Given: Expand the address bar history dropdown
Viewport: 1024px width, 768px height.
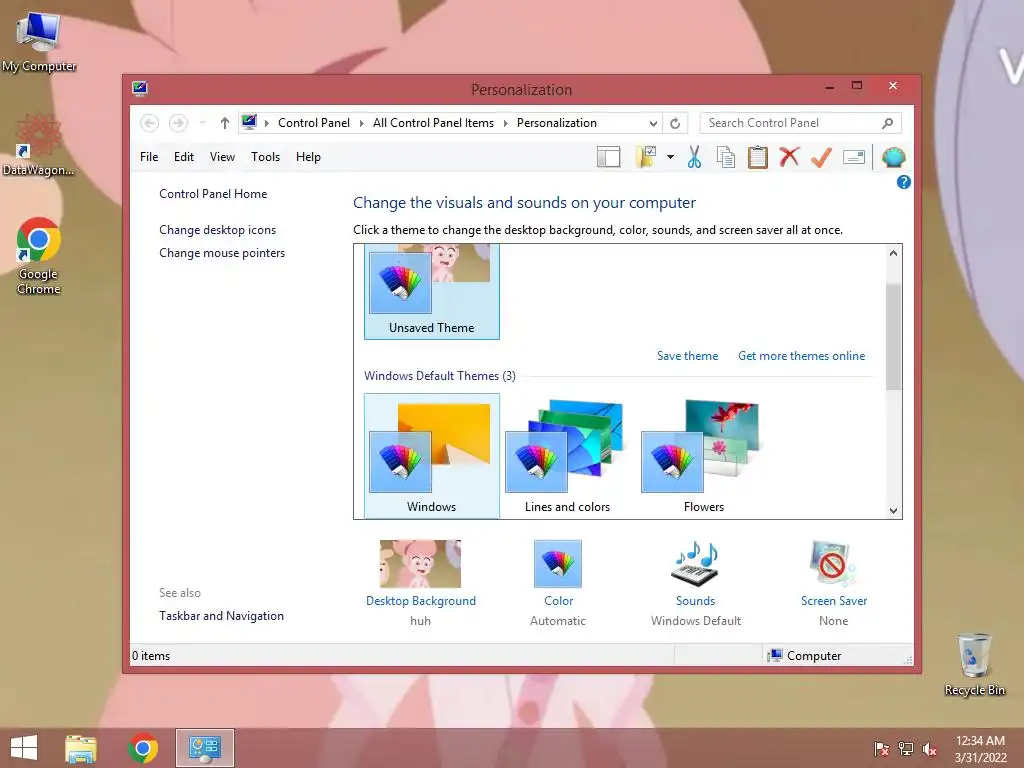Looking at the screenshot, I should tap(652, 123).
